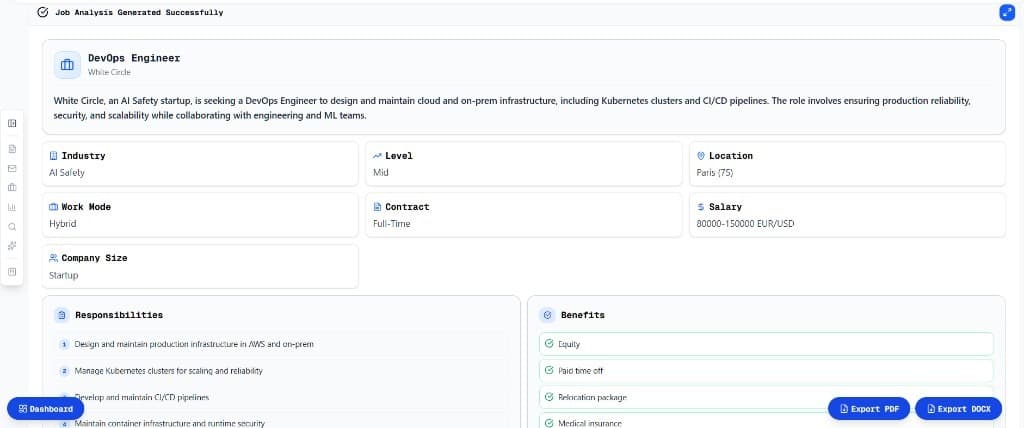Click the bottom sidebar collapse icon
Screen dimensions: 1024x428
point(12,272)
